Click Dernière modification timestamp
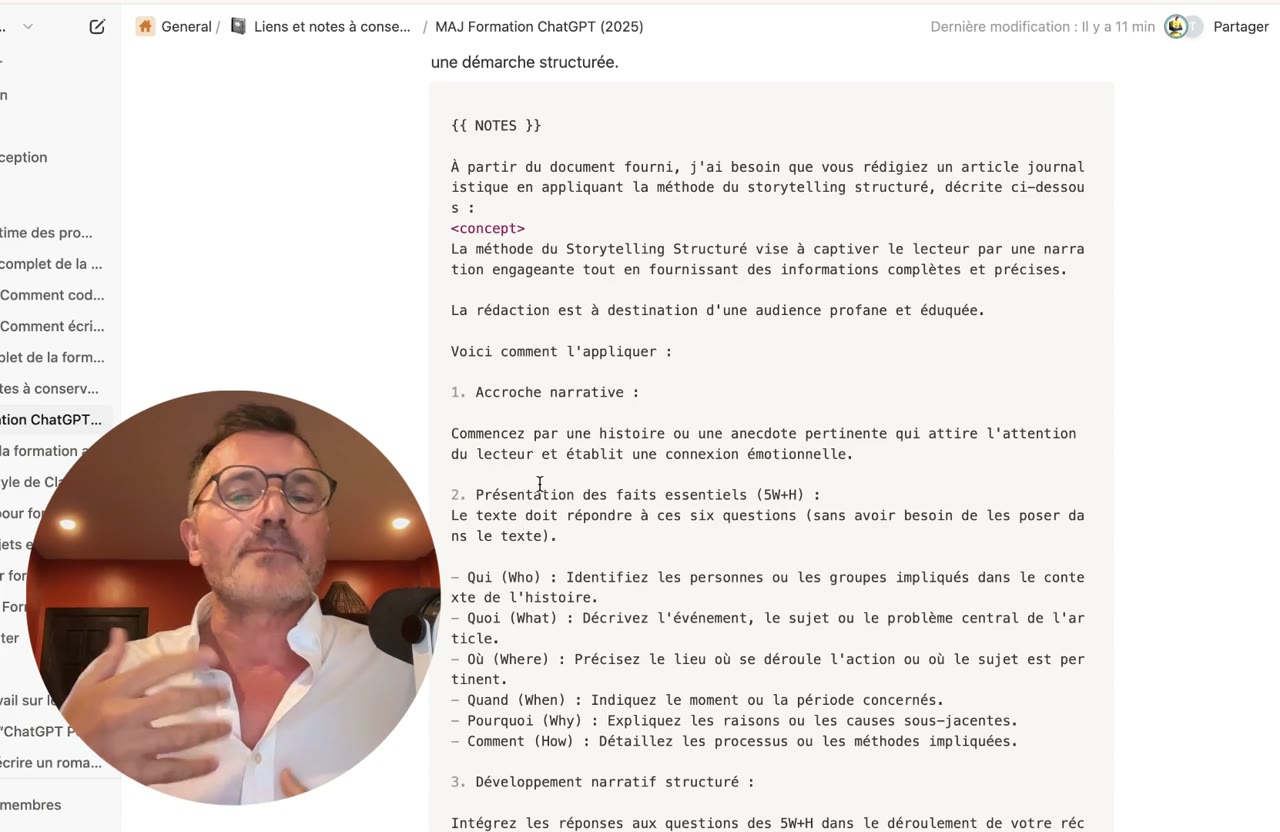The width and height of the screenshot is (1280, 832). (1042, 27)
